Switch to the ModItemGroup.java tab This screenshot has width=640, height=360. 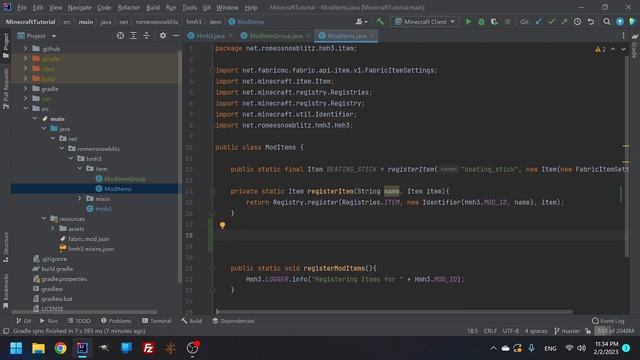(276, 36)
